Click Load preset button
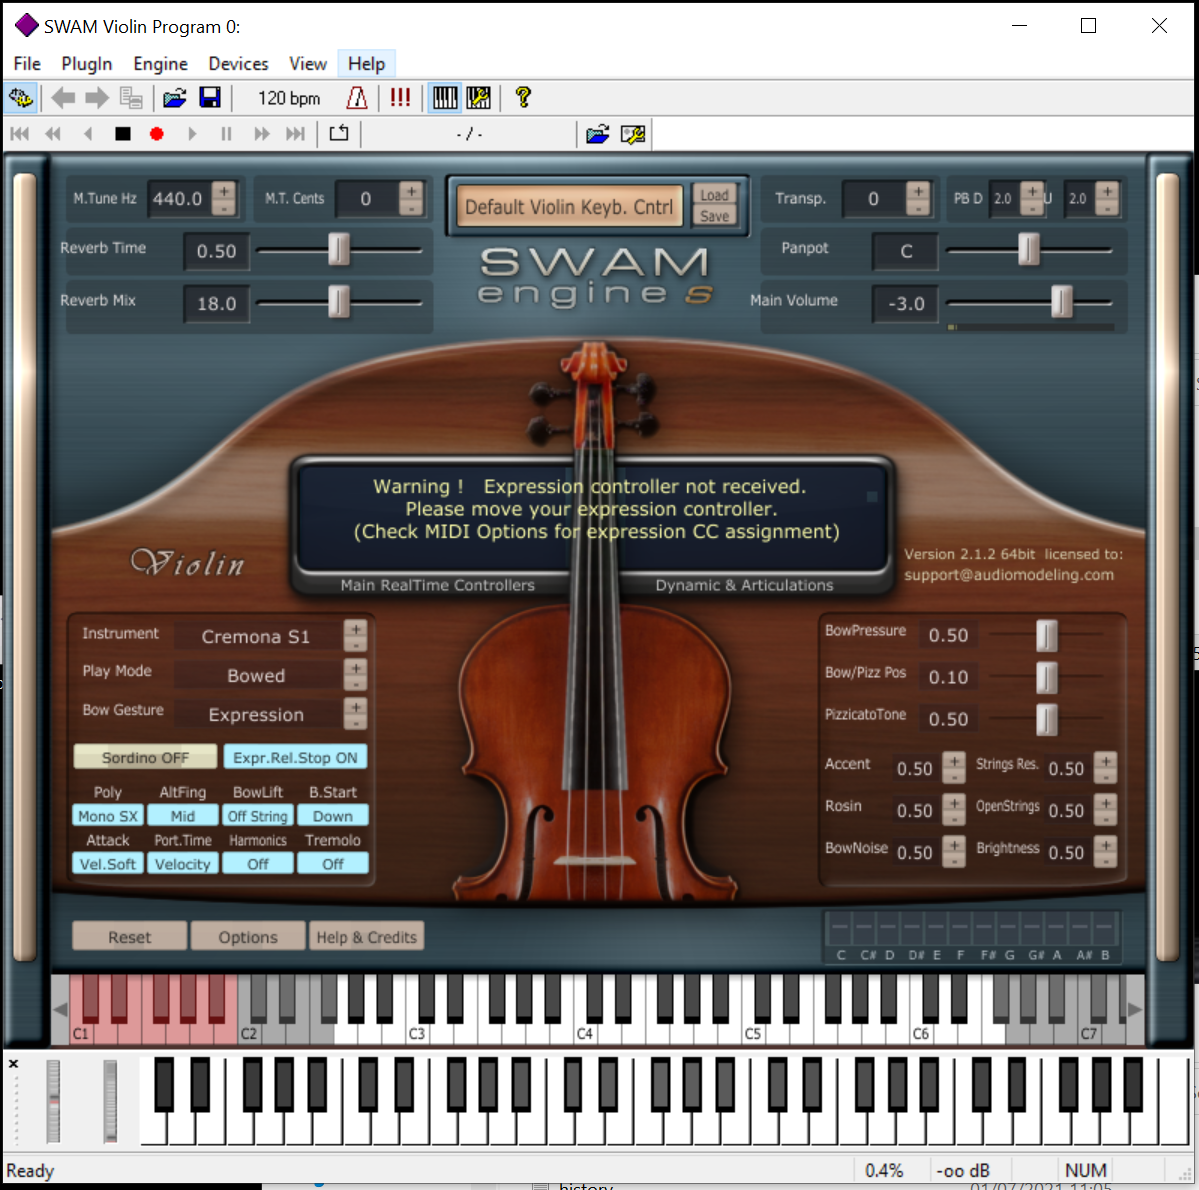Image resolution: width=1199 pixels, height=1190 pixels. coord(714,195)
